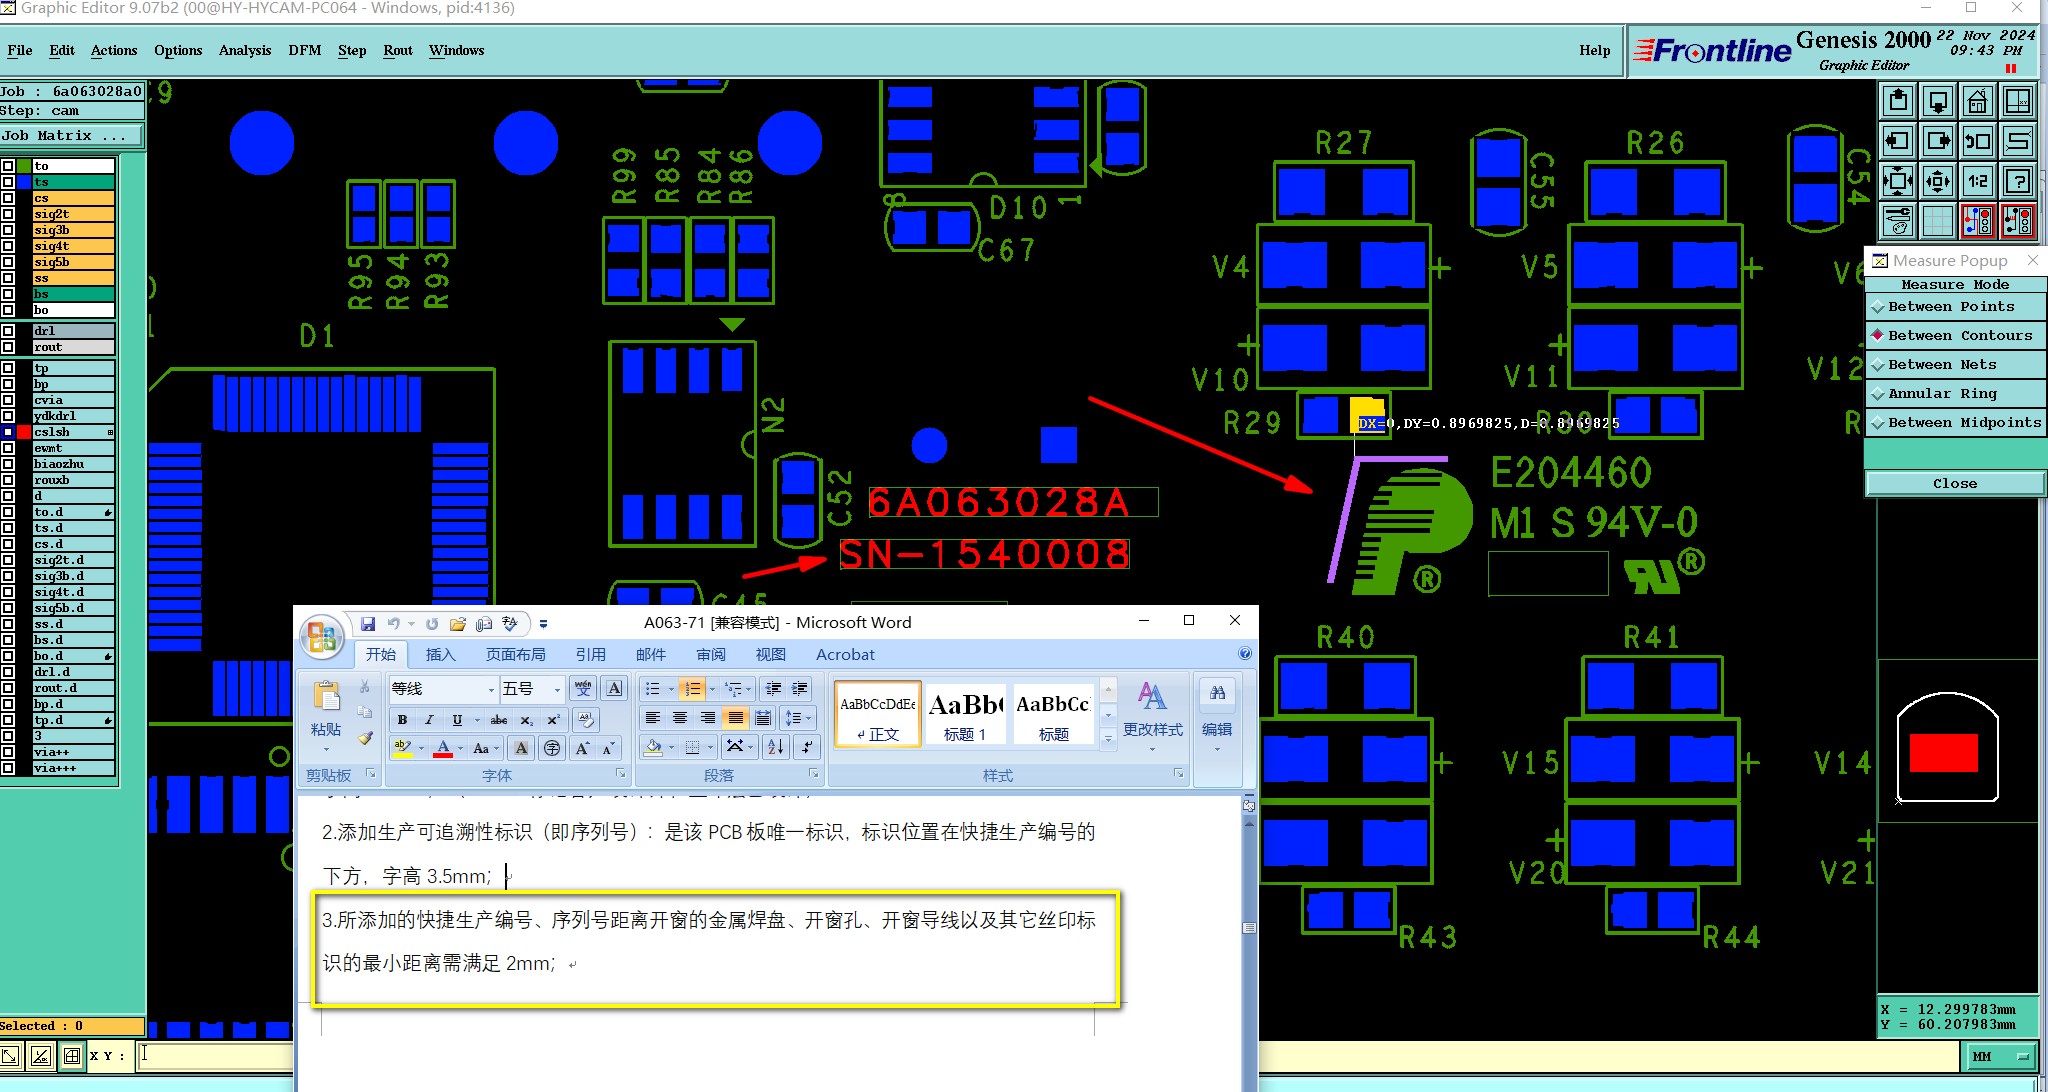This screenshot has width=2048, height=1092.
Task: Click the snake trace route icon
Action: point(2018,141)
